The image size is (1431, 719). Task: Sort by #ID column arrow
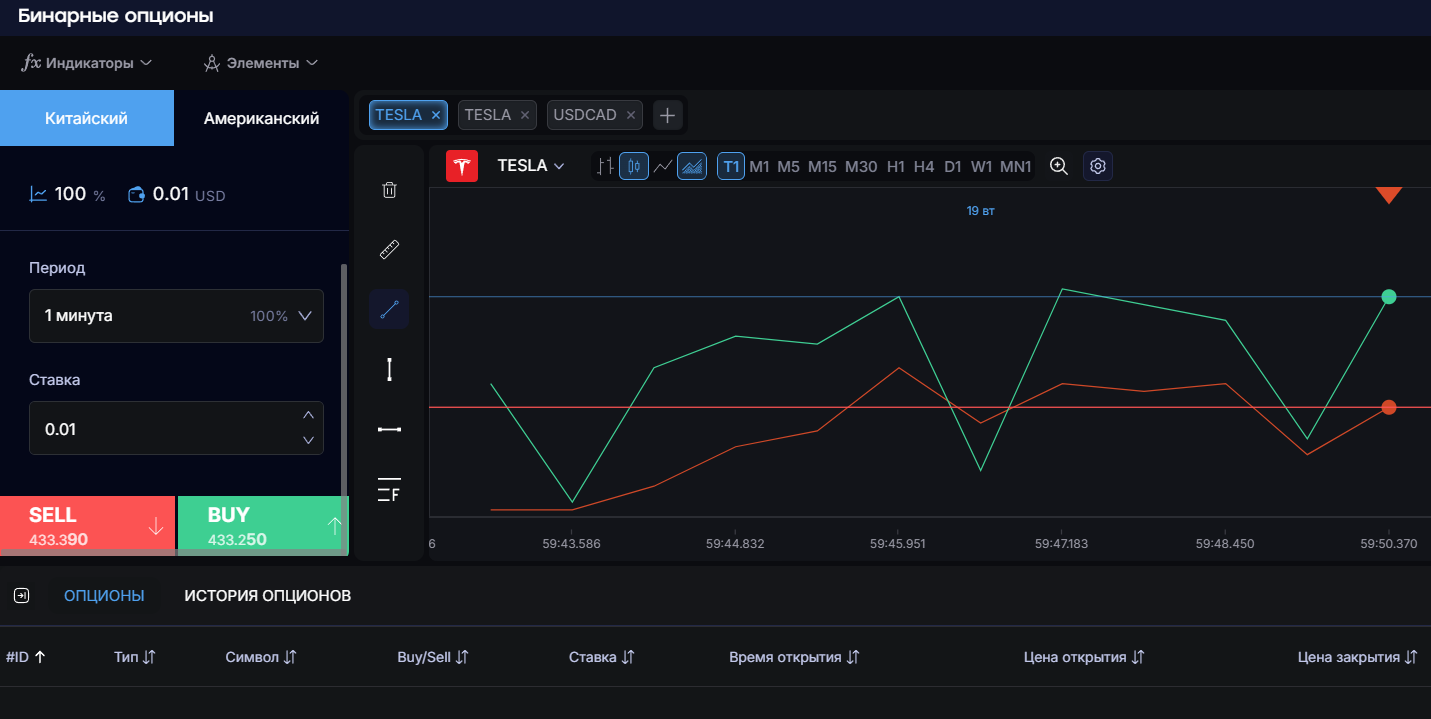(x=40, y=657)
